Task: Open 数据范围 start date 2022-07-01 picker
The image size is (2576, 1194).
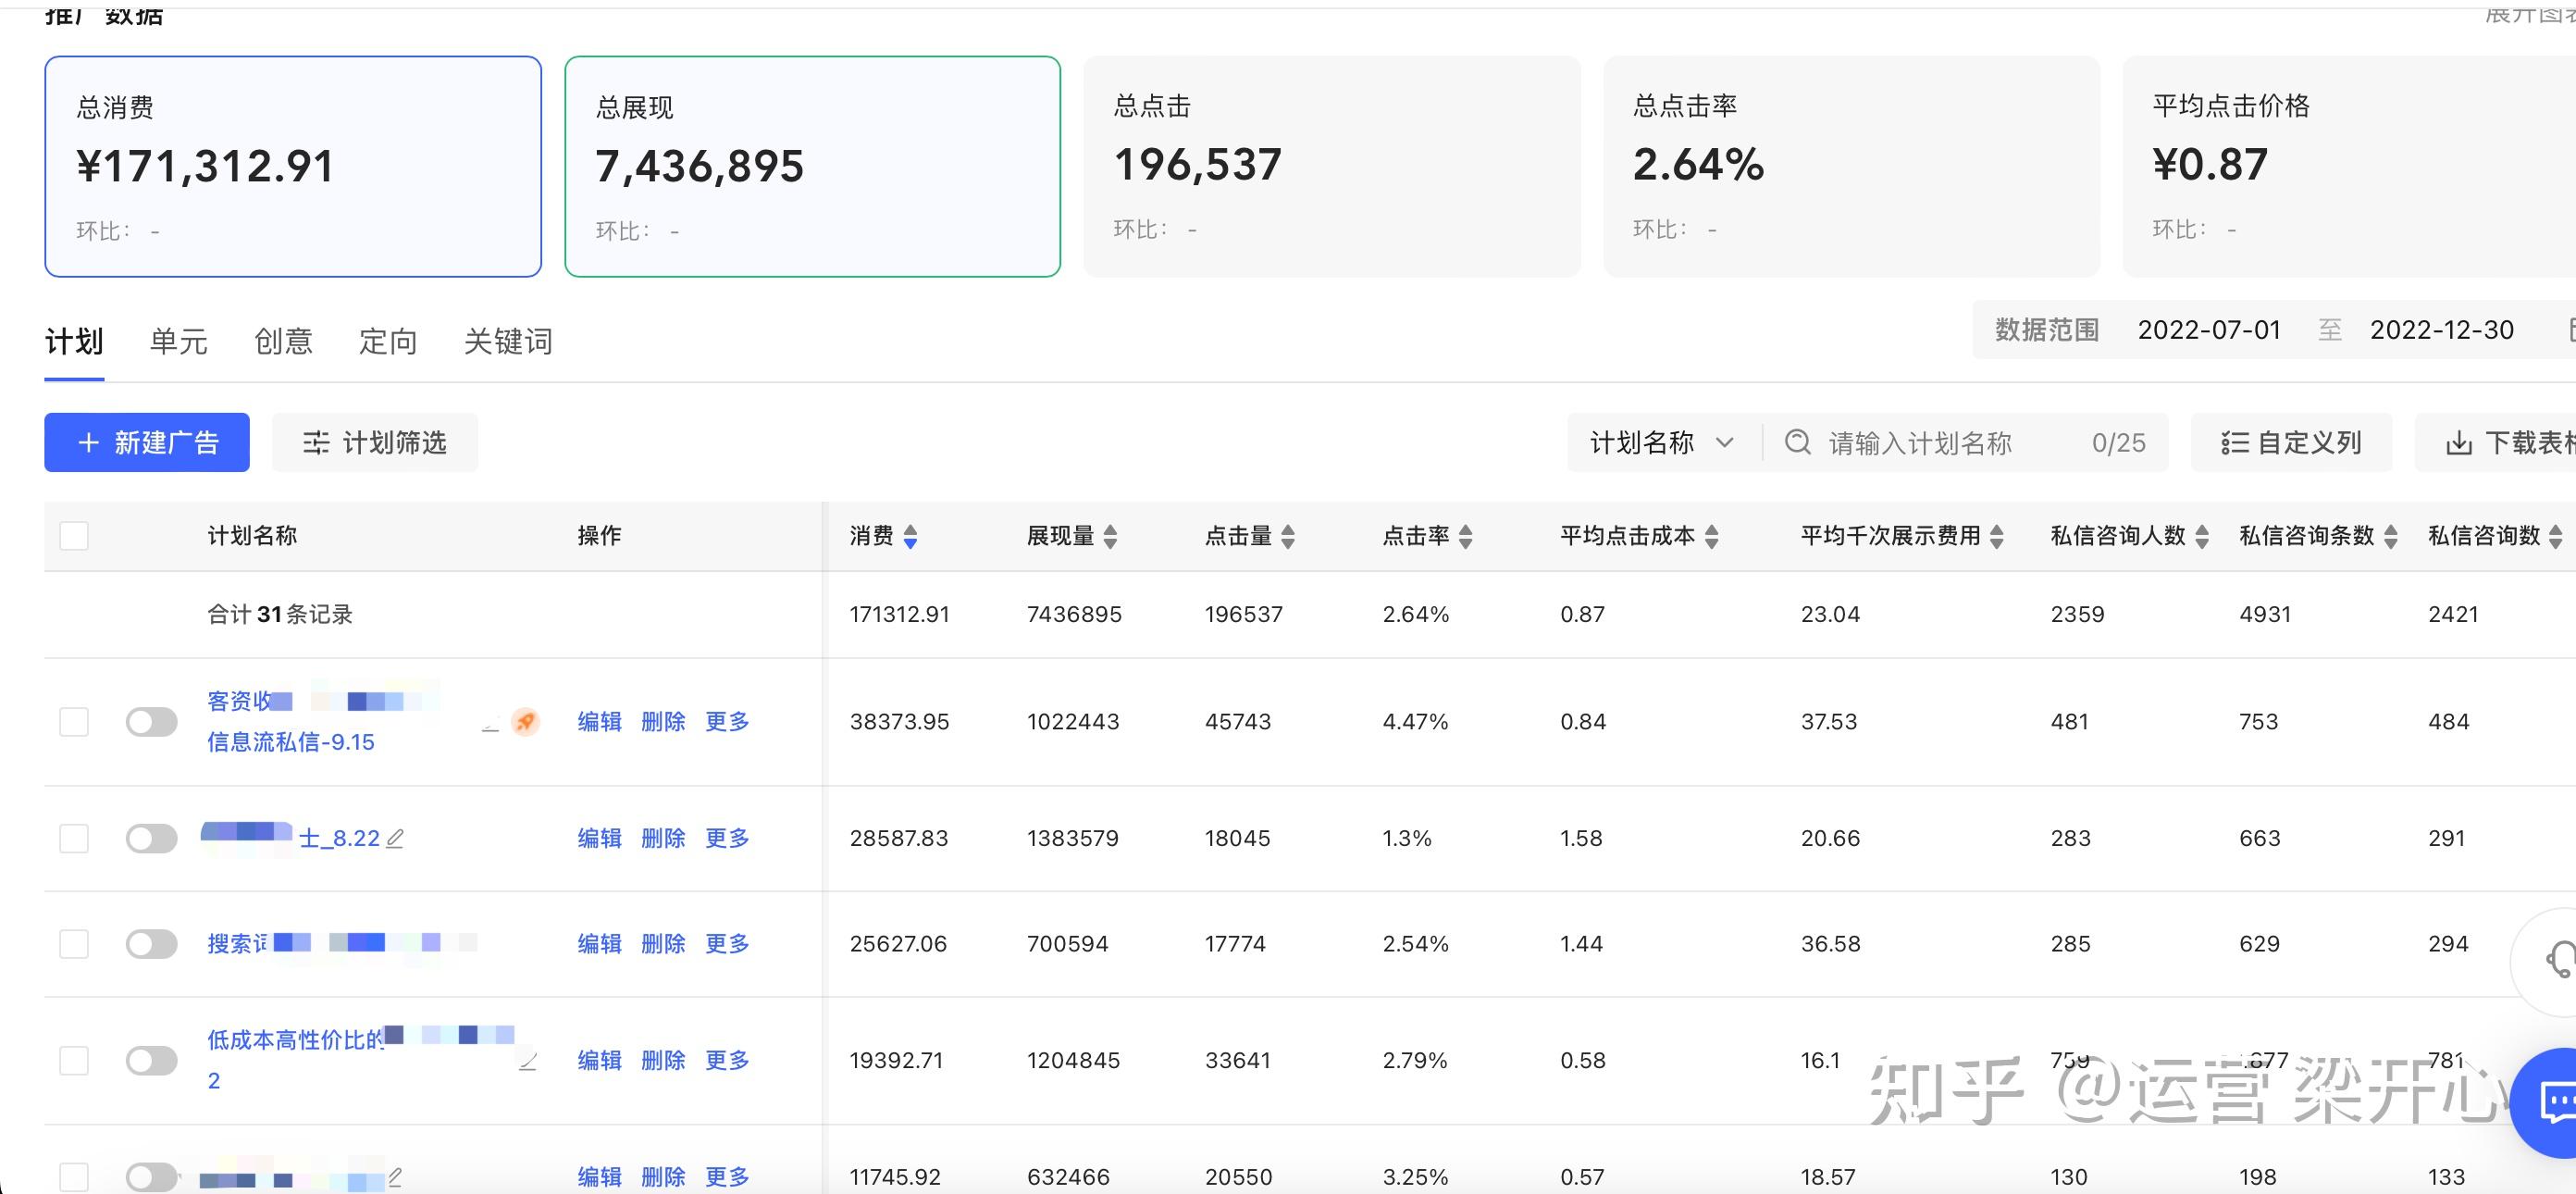Action: coord(2209,330)
